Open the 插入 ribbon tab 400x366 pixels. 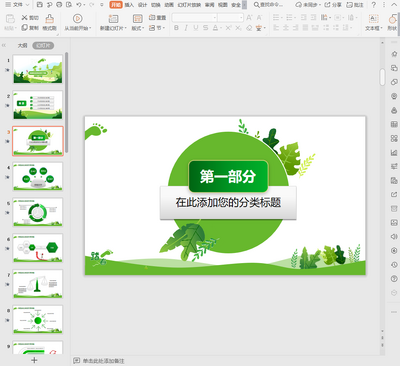point(129,5)
